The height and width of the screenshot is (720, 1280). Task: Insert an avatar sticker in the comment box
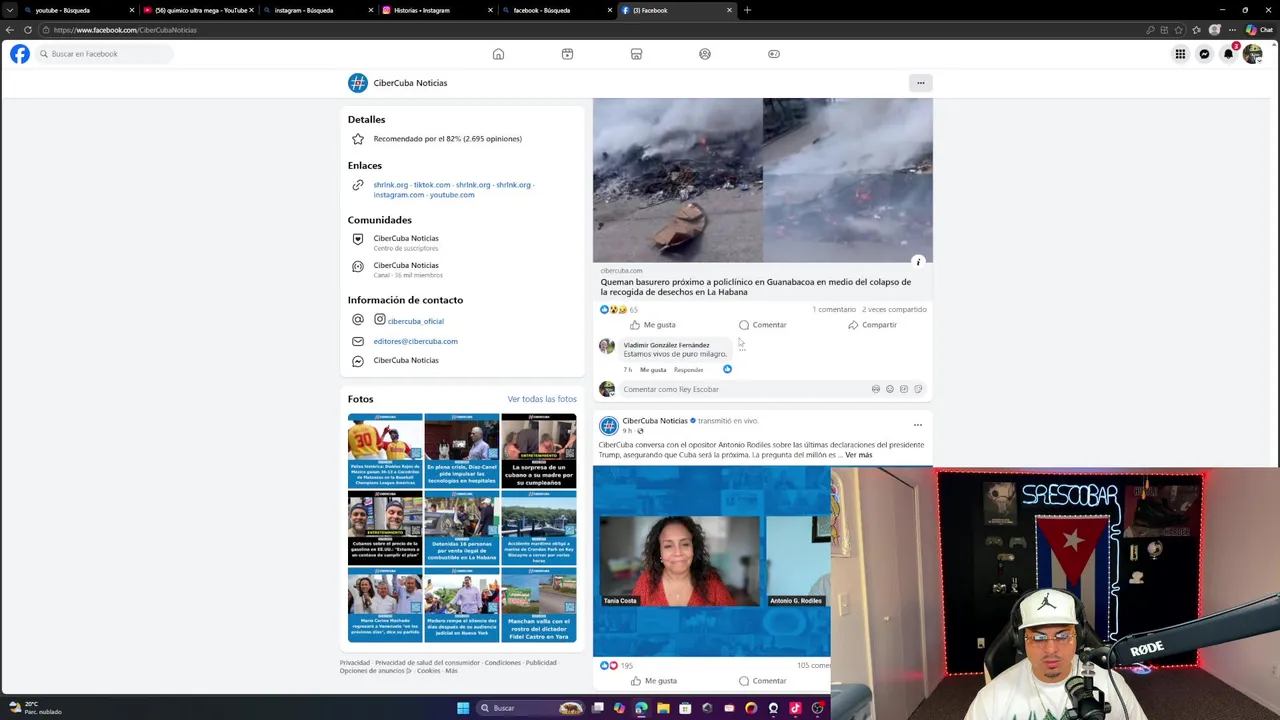[x=876, y=389]
